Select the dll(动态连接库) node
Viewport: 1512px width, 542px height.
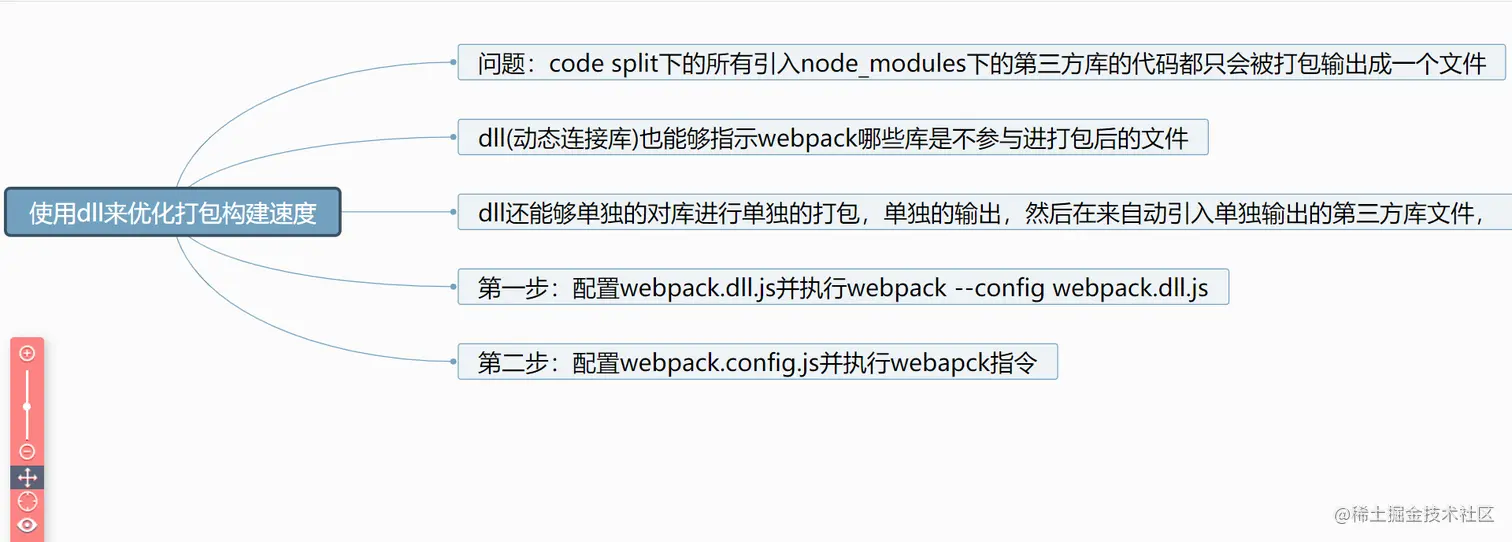[x=833, y=137]
